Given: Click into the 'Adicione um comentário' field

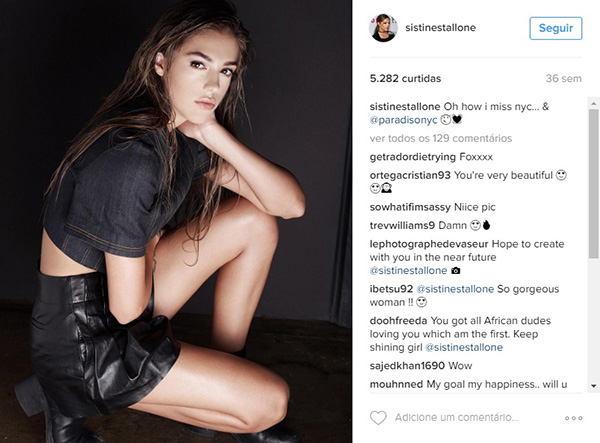Looking at the screenshot, I should click(x=457, y=417).
